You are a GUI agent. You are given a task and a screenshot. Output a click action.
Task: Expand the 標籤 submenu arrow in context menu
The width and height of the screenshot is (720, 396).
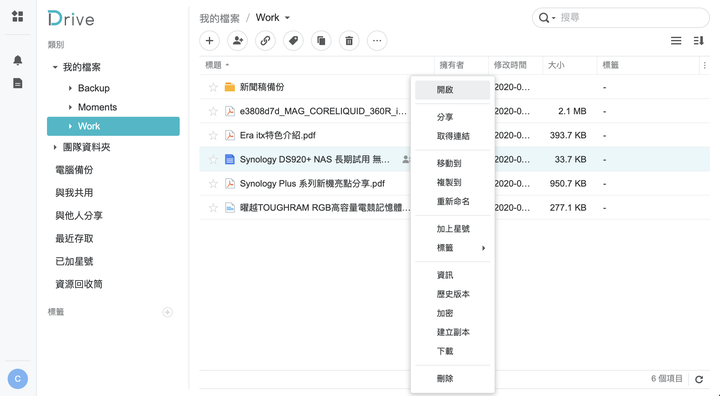click(484, 248)
